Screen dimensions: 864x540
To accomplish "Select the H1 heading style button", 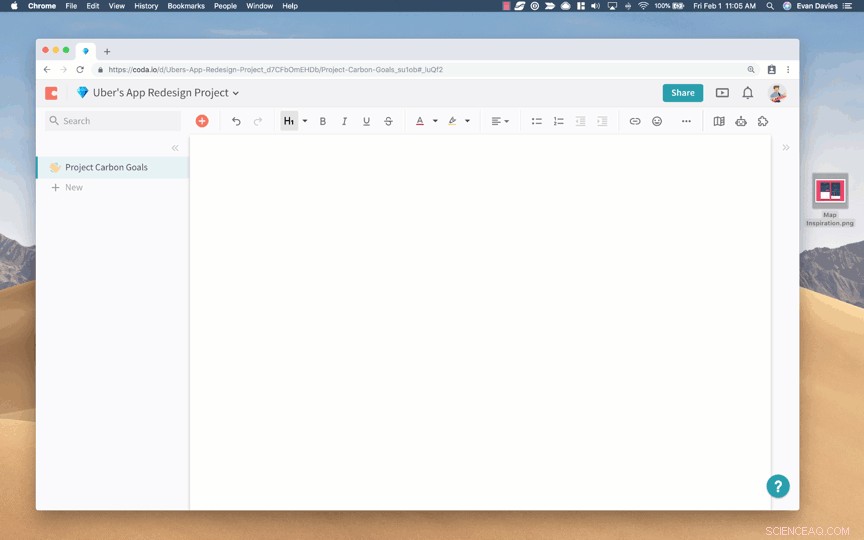I will pos(289,121).
